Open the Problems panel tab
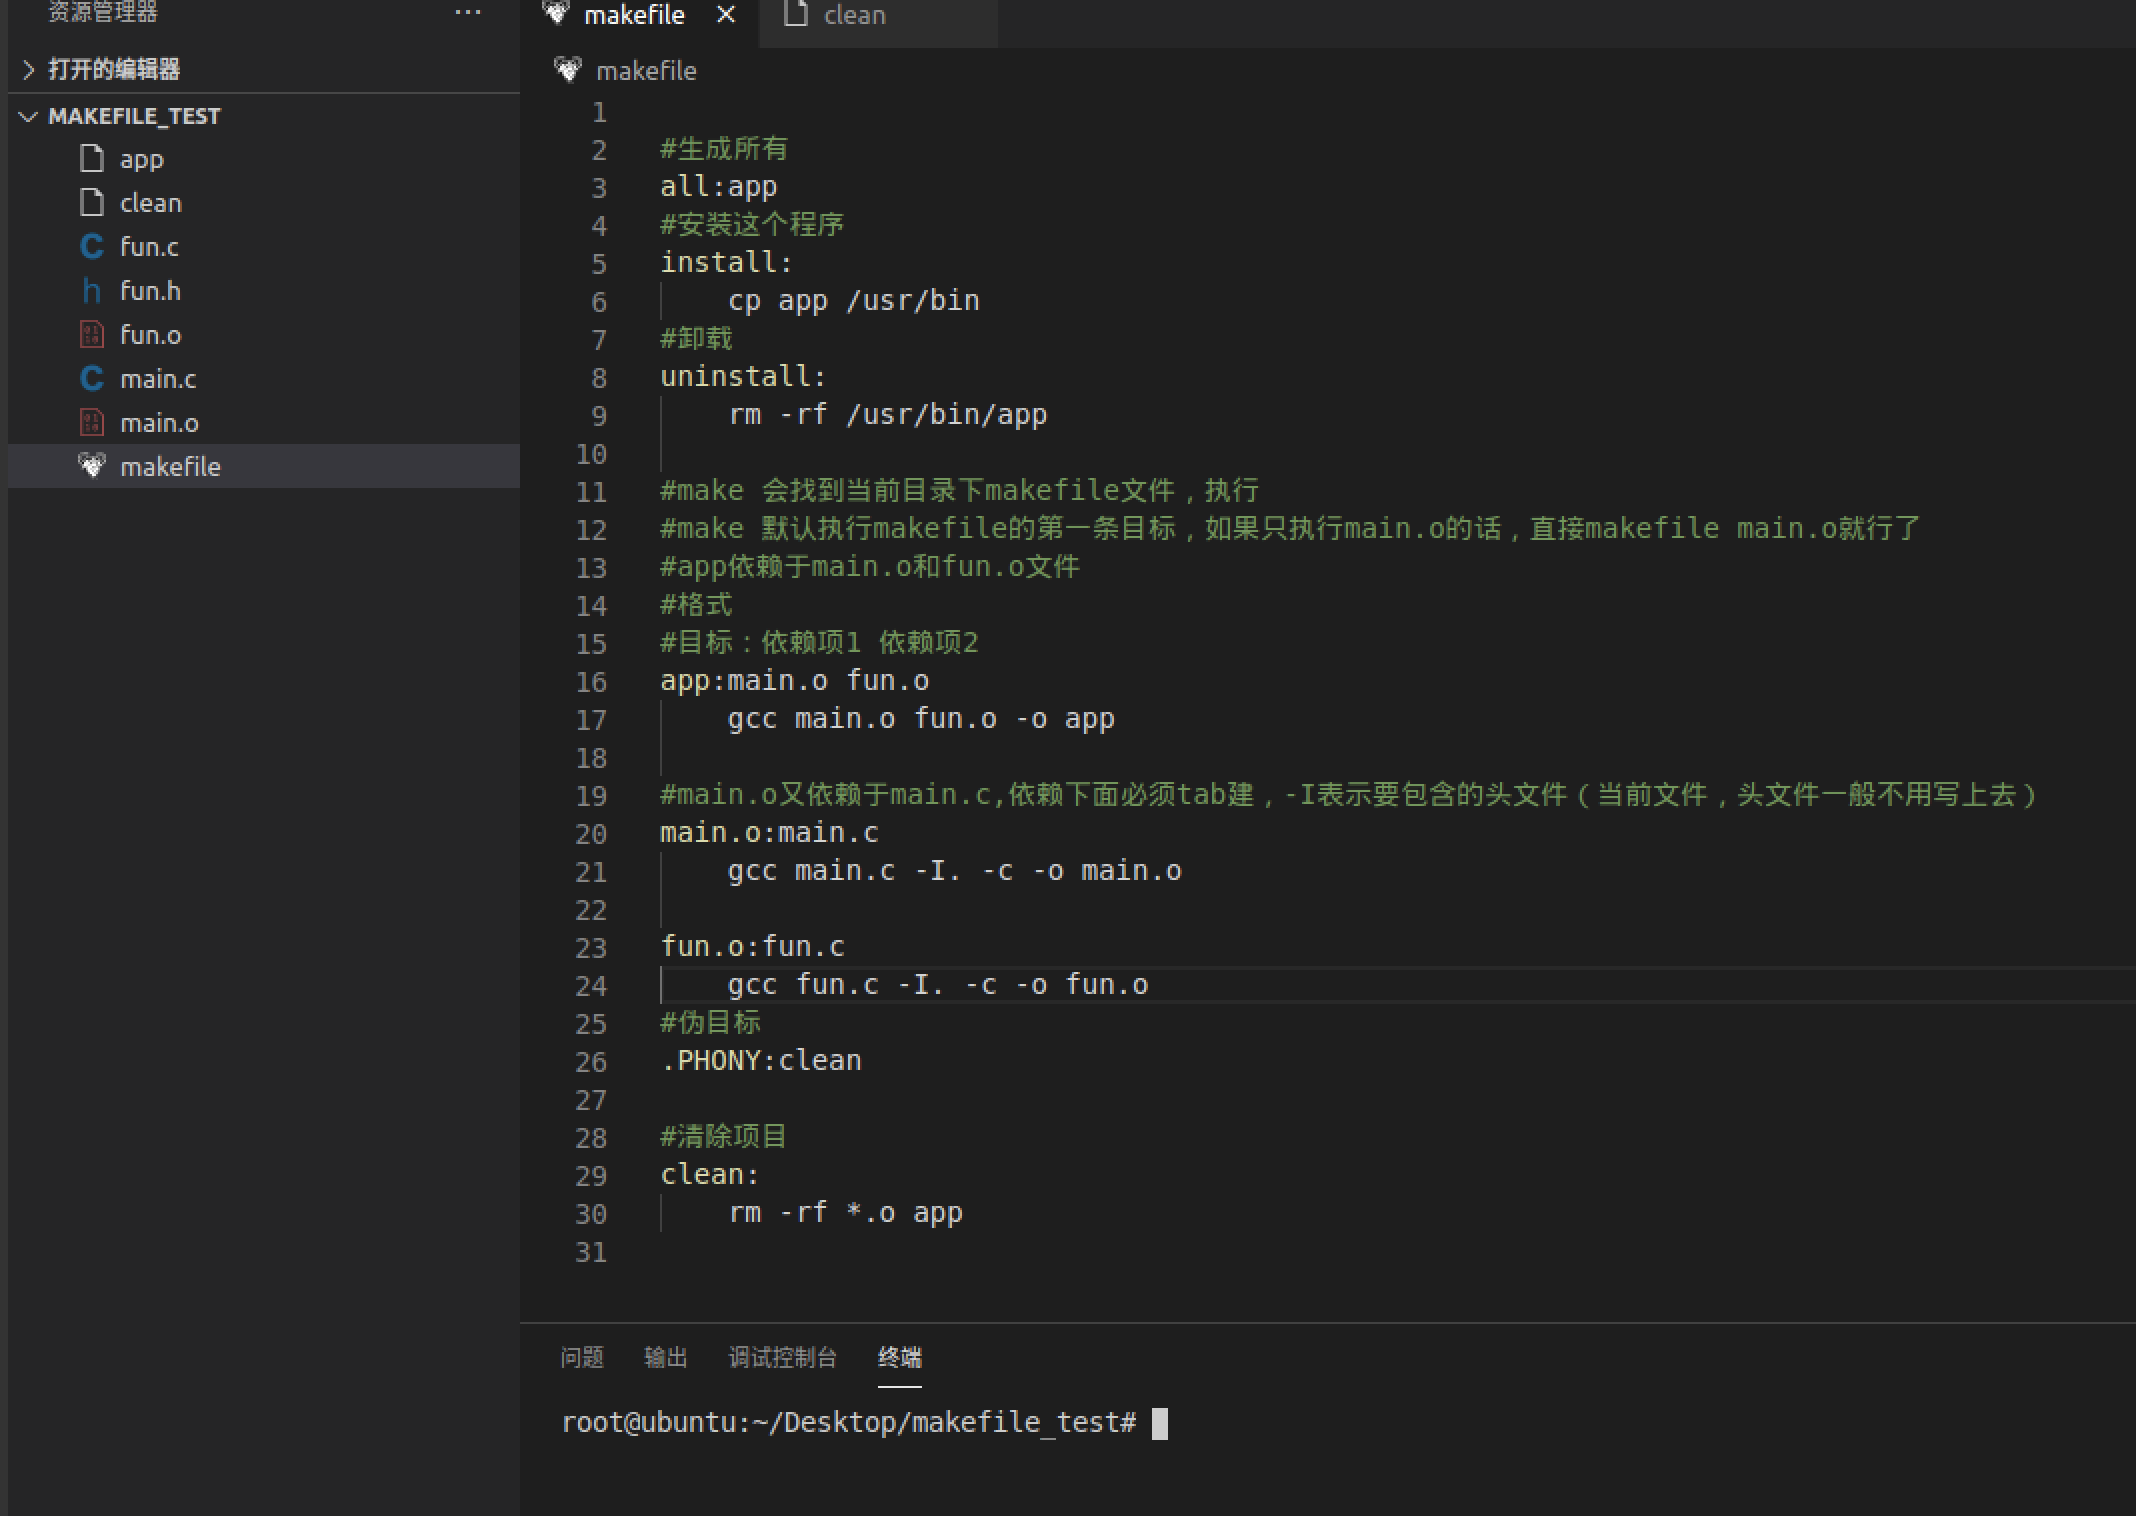The image size is (2136, 1516). click(582, 1357)
